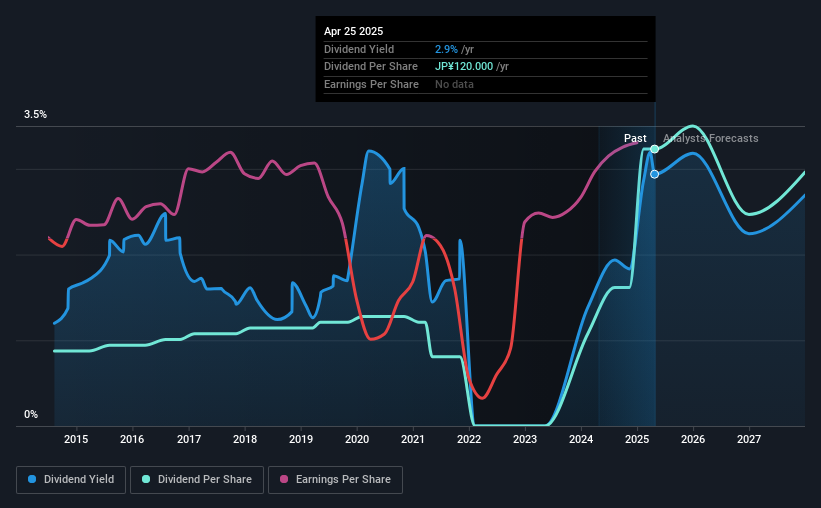Click the JP¥120.000 dividend value in tooltip
Image resolution: width=821 pixels, height=508 pixels.
(x=464, y=67)
